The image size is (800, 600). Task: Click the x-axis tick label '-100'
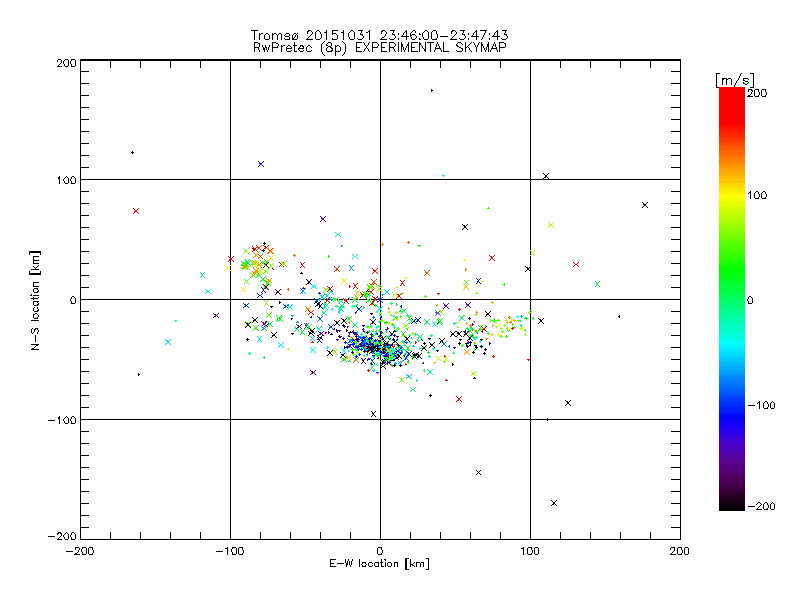pos(230,552)
